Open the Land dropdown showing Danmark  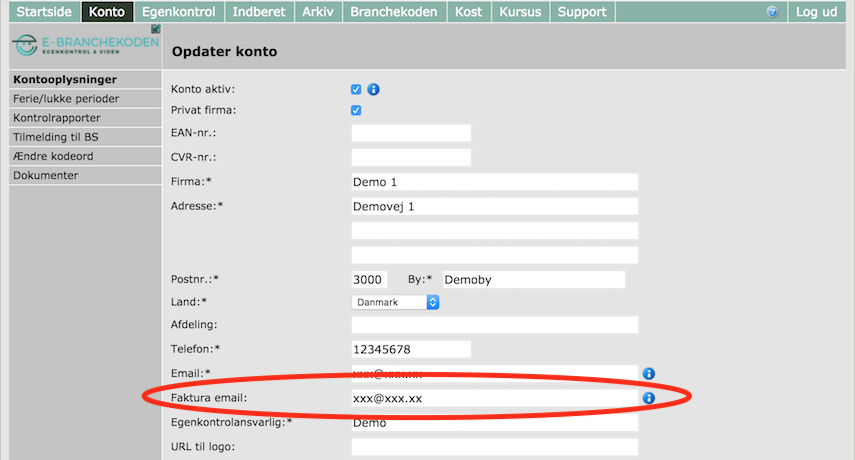395,302
